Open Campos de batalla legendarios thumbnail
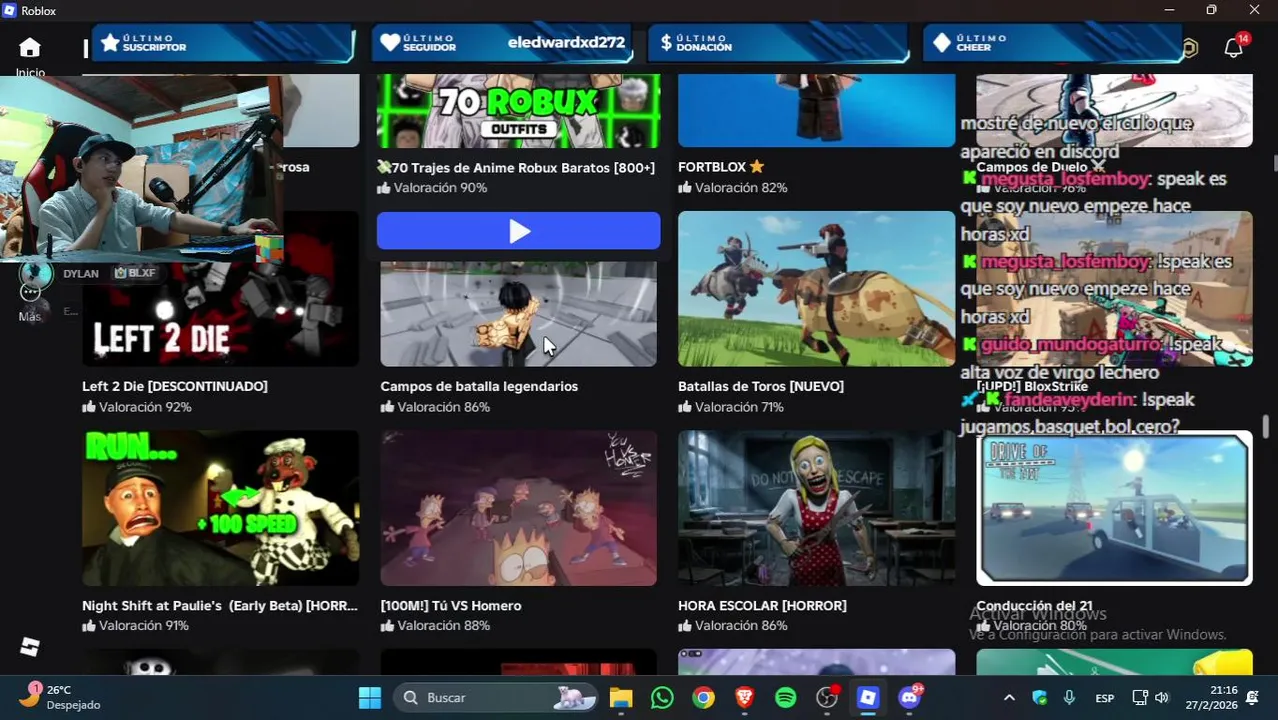 point(518,314)
